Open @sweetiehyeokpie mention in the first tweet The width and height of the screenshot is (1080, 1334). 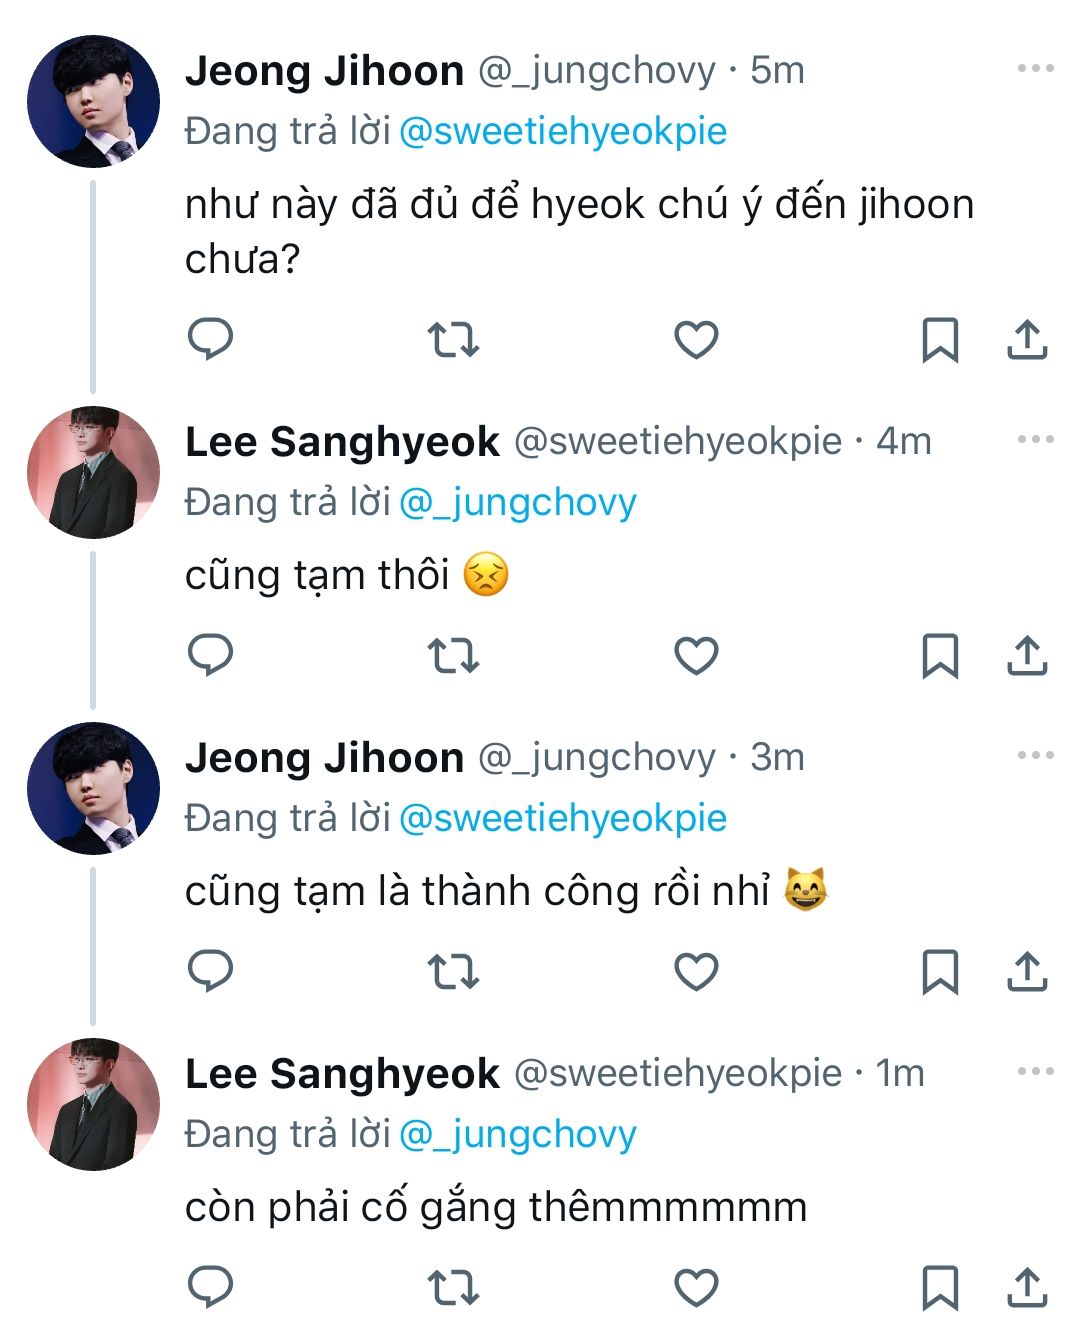coord(563,131)
